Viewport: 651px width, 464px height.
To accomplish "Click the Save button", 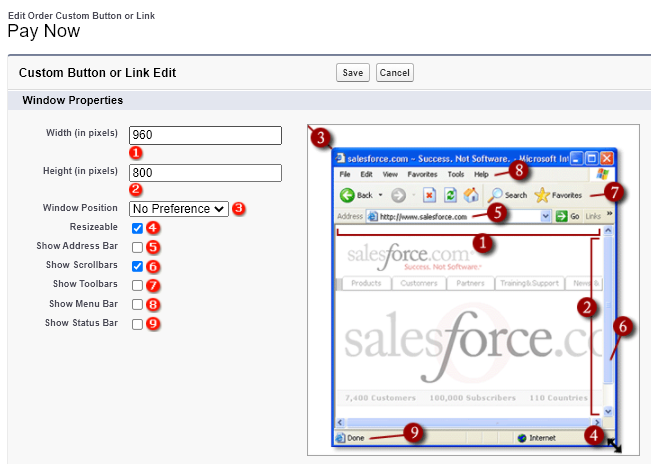I will (352, 73).
